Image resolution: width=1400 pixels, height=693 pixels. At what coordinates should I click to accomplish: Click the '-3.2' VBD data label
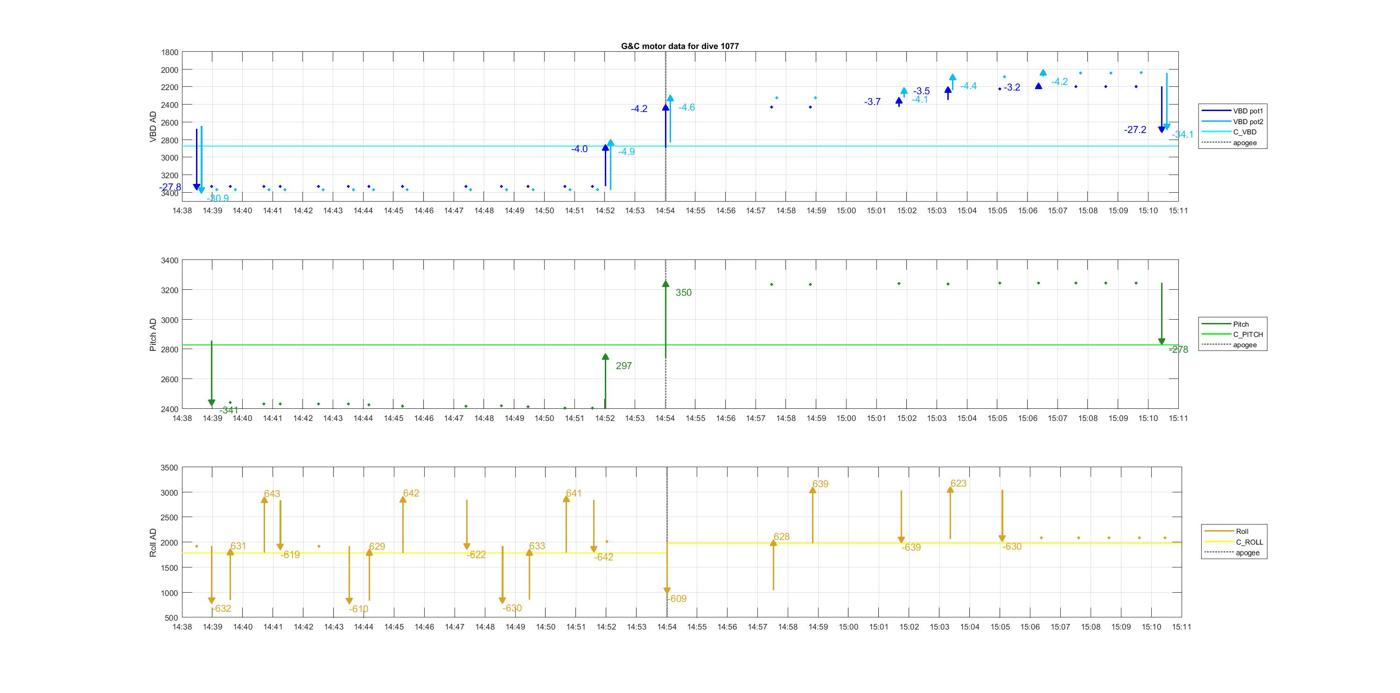pos(1012,87)
